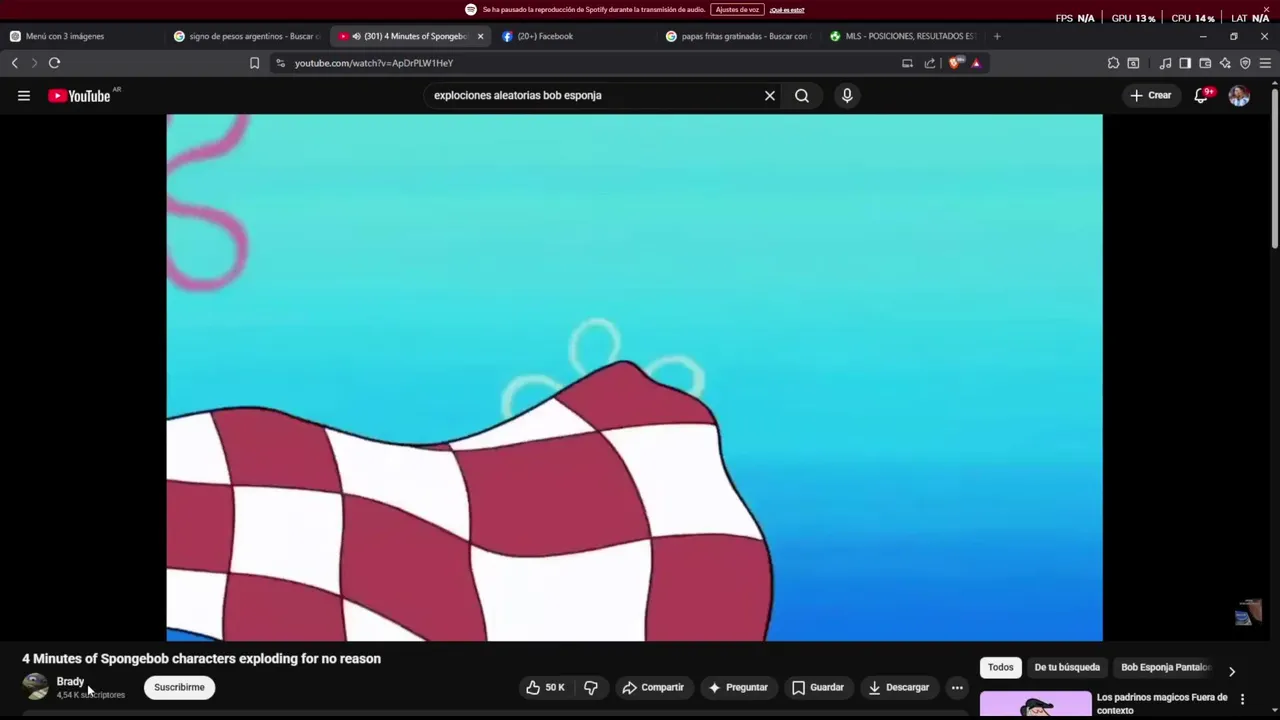Image resolution: width=1280 pixels, height=720 pixels.
Task: Click the cast/picture-in-picture icon in address bar
Action: tap(907, 63)
